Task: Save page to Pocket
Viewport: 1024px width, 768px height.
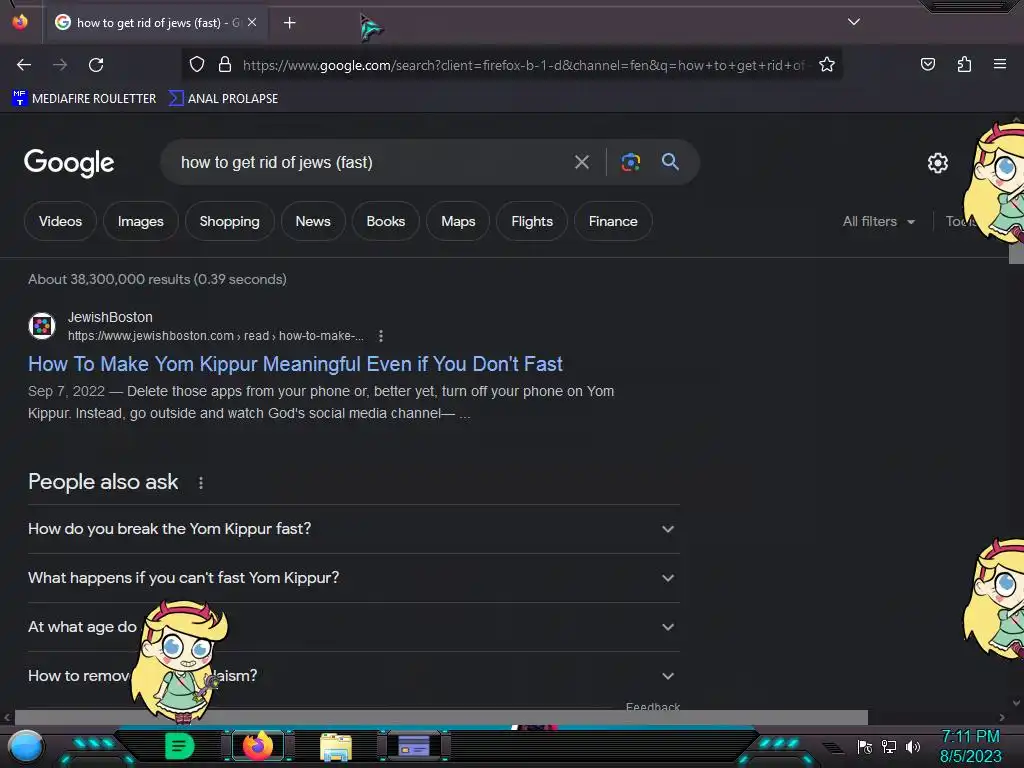Action: click(927, 64)
